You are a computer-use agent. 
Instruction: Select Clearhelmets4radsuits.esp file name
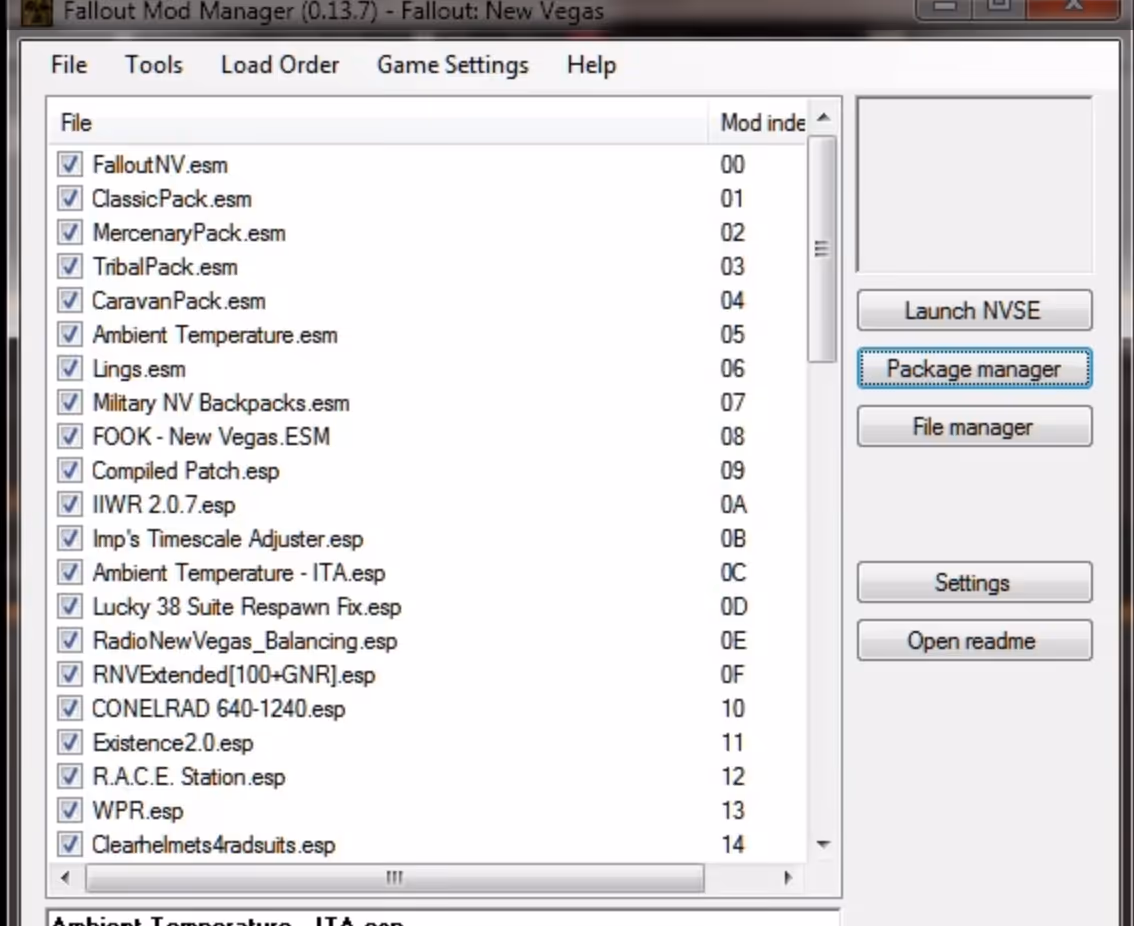click(x=213, y=845)
